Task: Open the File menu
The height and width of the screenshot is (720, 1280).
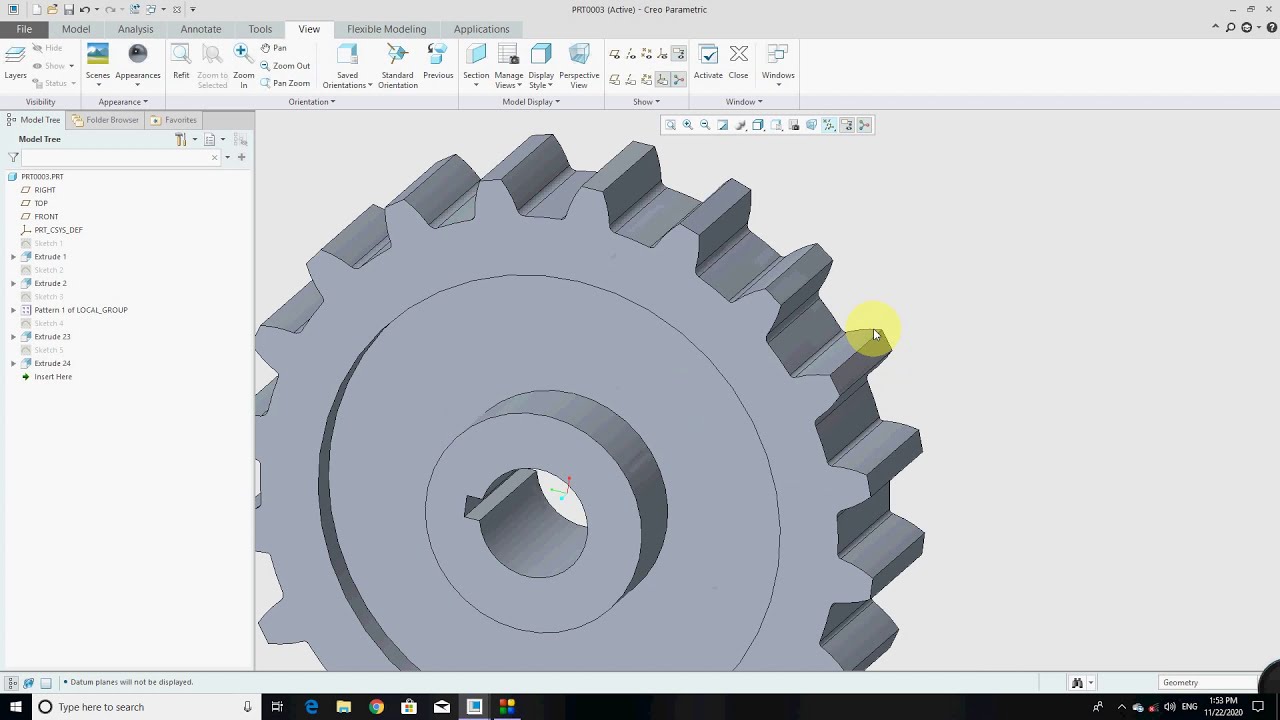Action: [x=24, y=29]
